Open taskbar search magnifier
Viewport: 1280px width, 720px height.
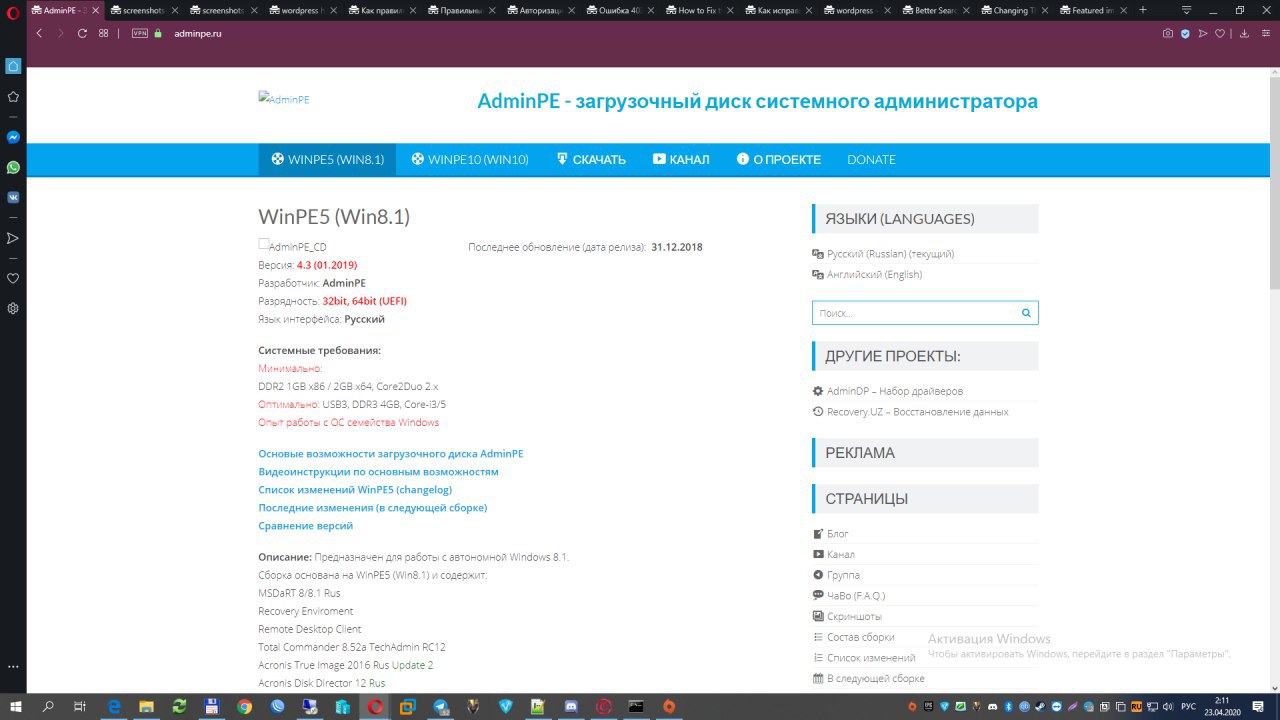tap(48, 706)
